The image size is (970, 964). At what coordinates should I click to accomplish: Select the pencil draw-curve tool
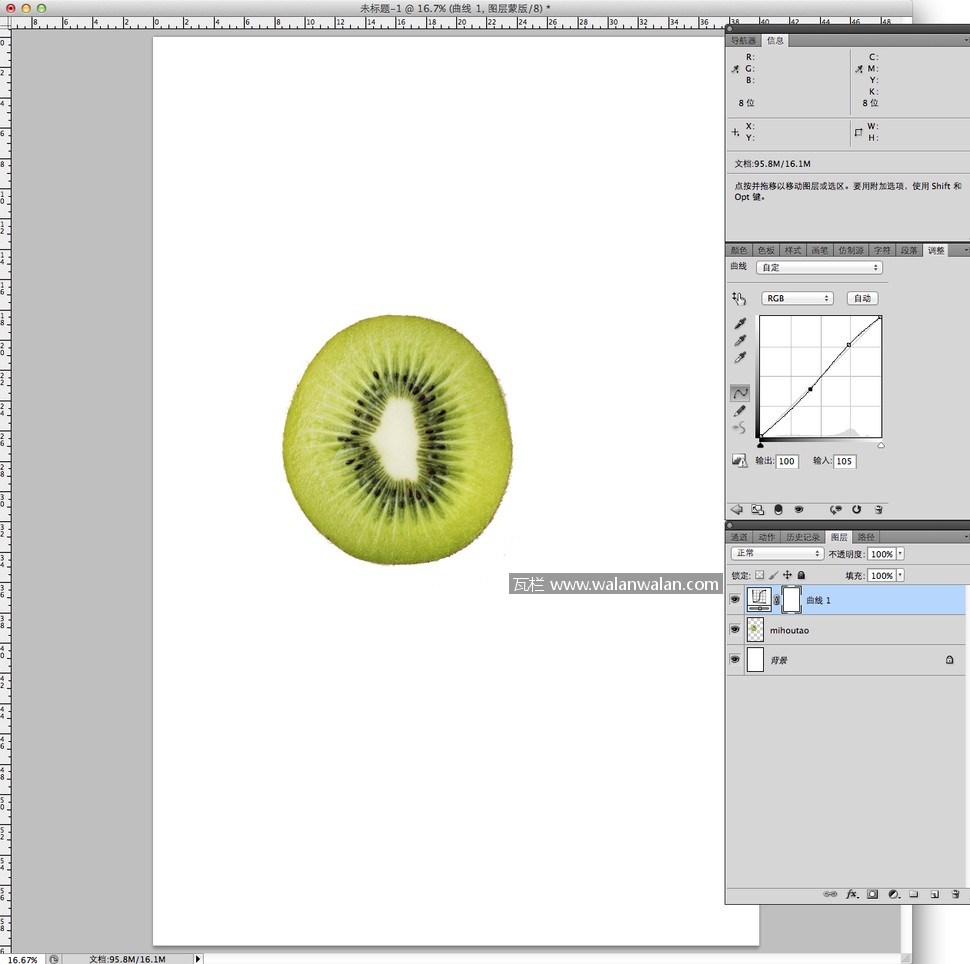click(x=740, y=410)
